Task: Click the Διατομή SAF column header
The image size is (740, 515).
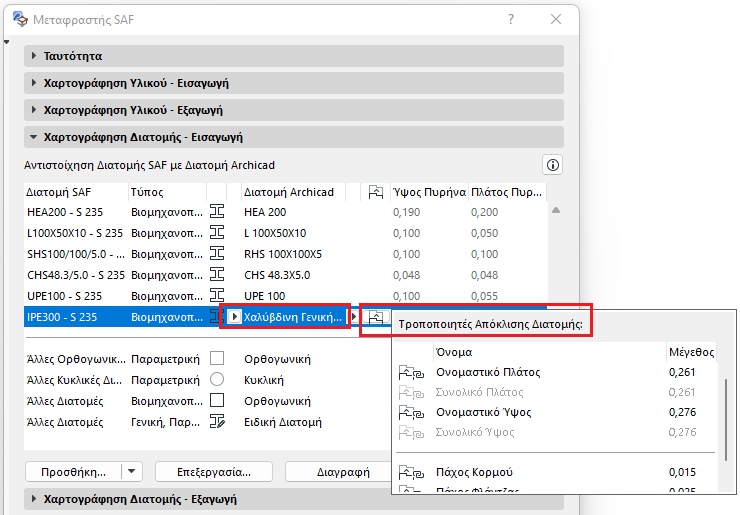Action: [x=76, y=192]
